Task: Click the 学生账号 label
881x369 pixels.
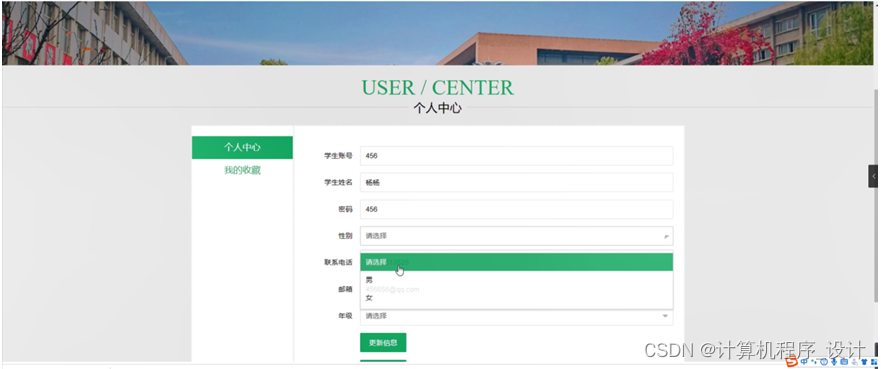Action: coord(338,156)
